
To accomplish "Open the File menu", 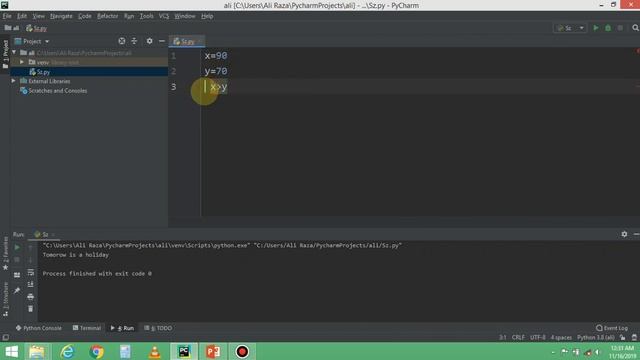I will pos(7,16).
